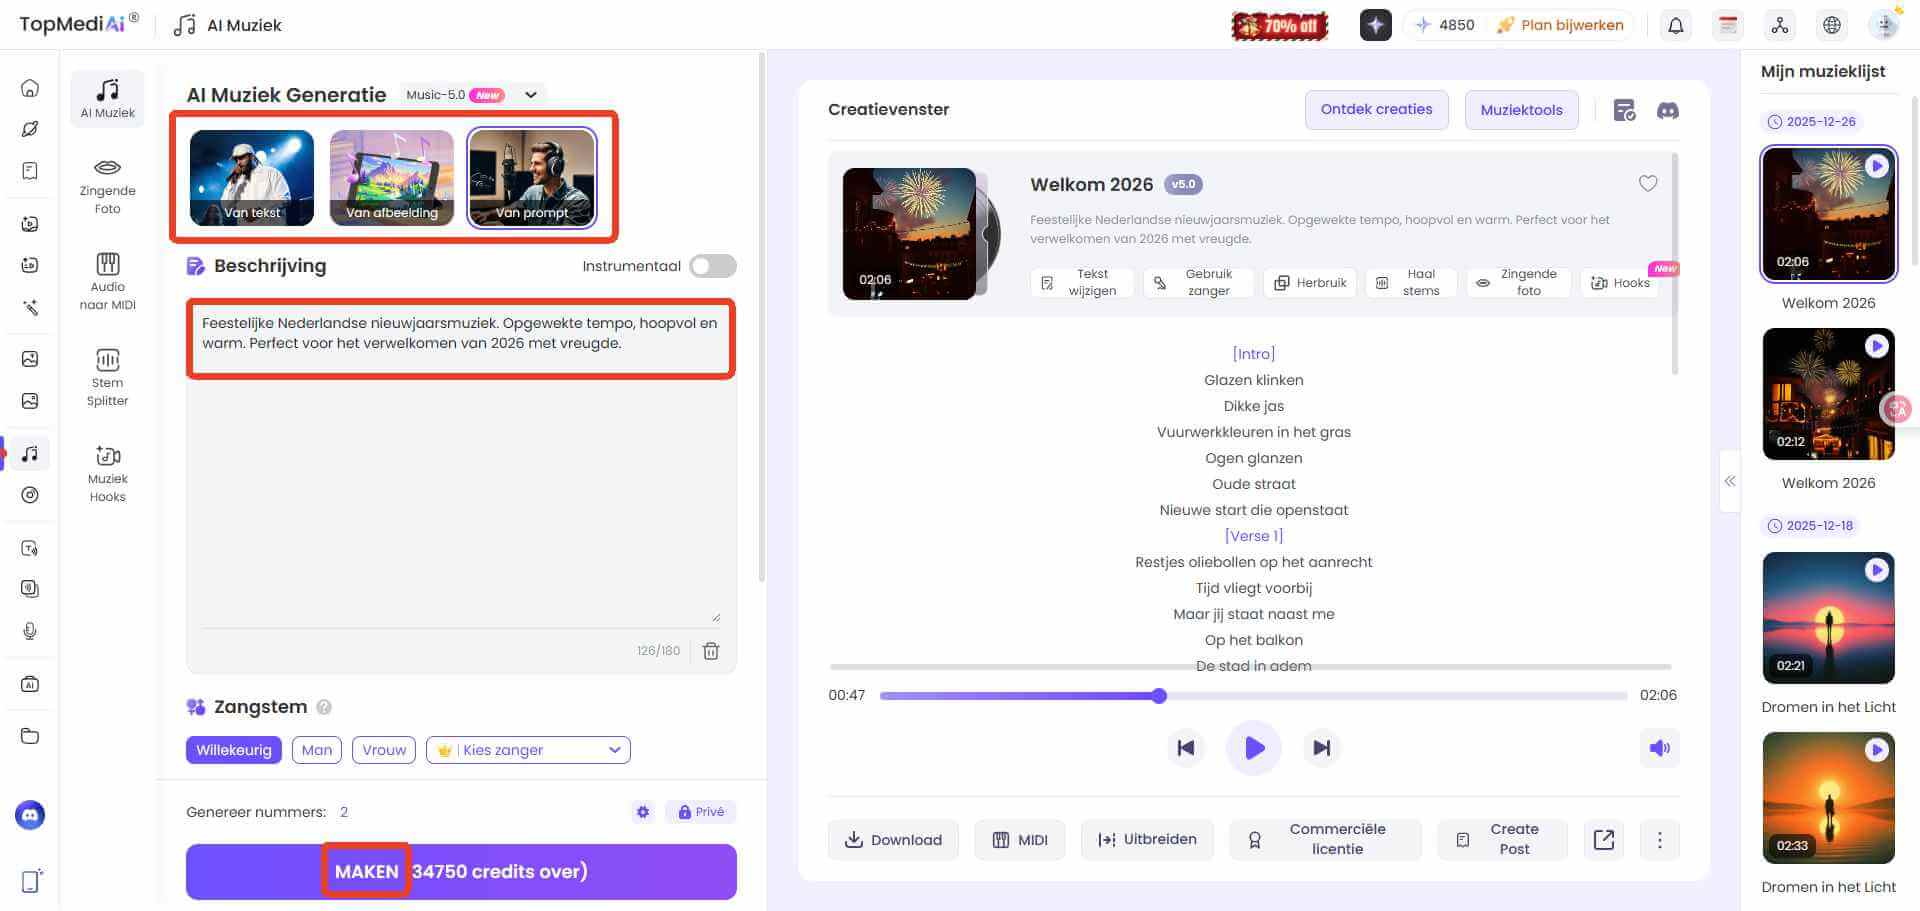Mute audio with the speaker icon
The height and width of the screenshot is (911, 1920).
click(x=1659, y=748)
